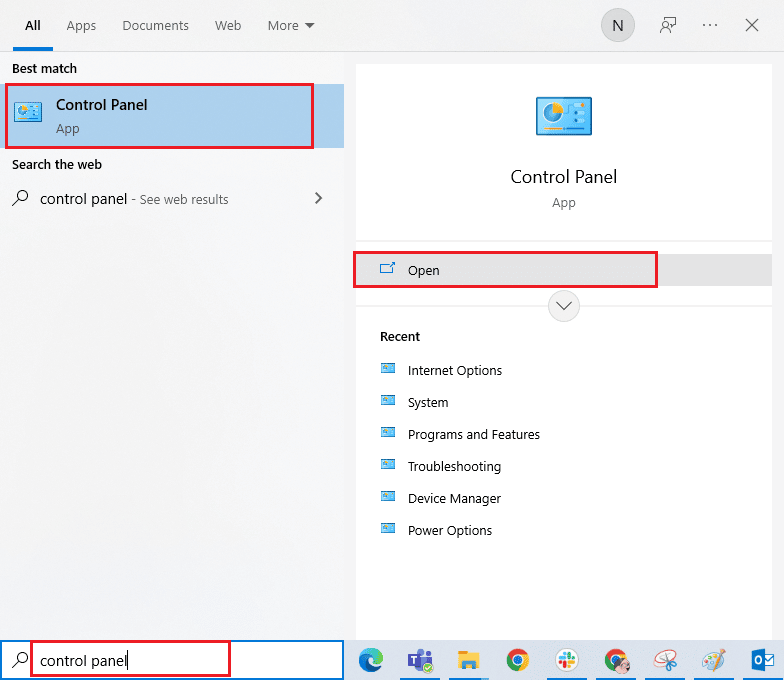Open Programs and Features from Recent
The image size is (784, 680).
474,434
